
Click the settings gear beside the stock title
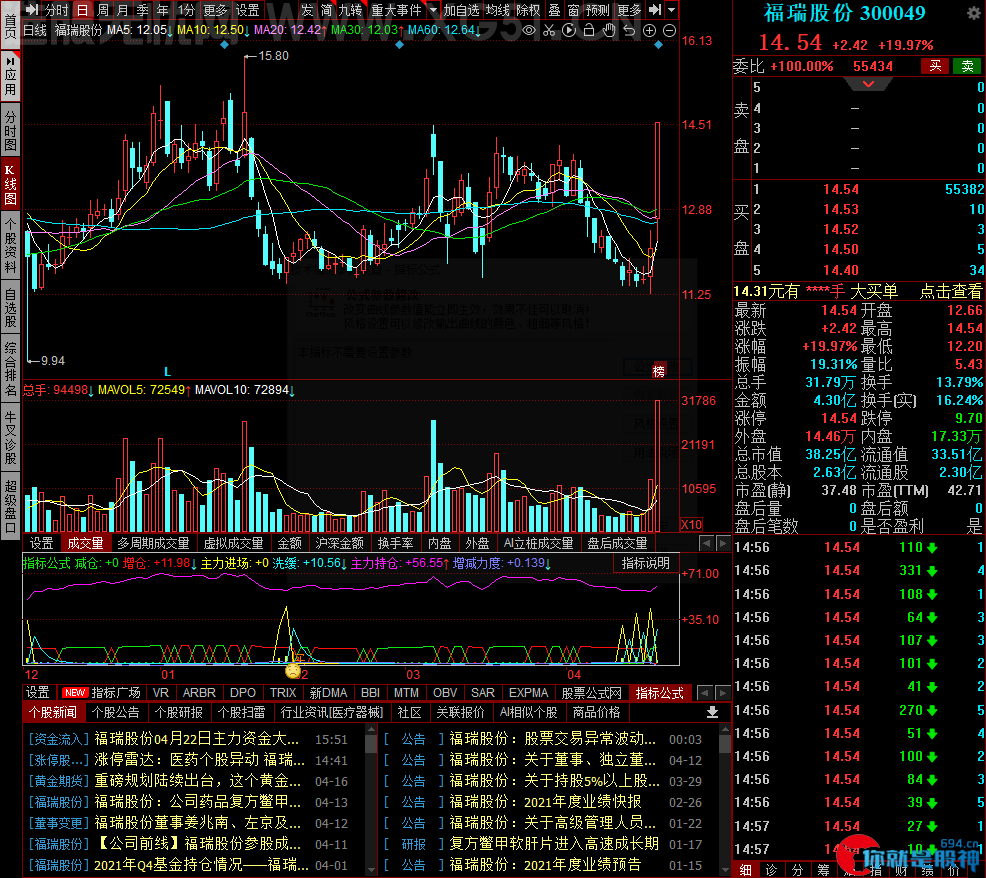click(973, 13)
